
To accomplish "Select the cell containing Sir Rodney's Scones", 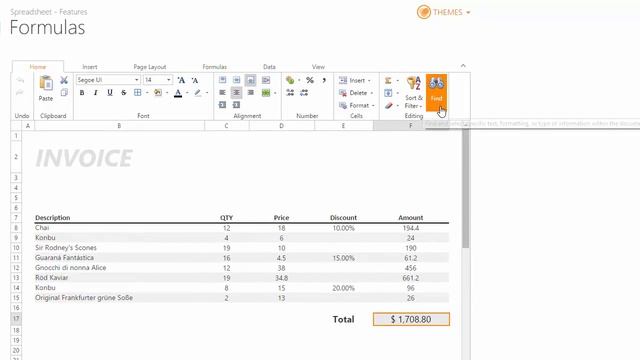I will pos(119,248).
